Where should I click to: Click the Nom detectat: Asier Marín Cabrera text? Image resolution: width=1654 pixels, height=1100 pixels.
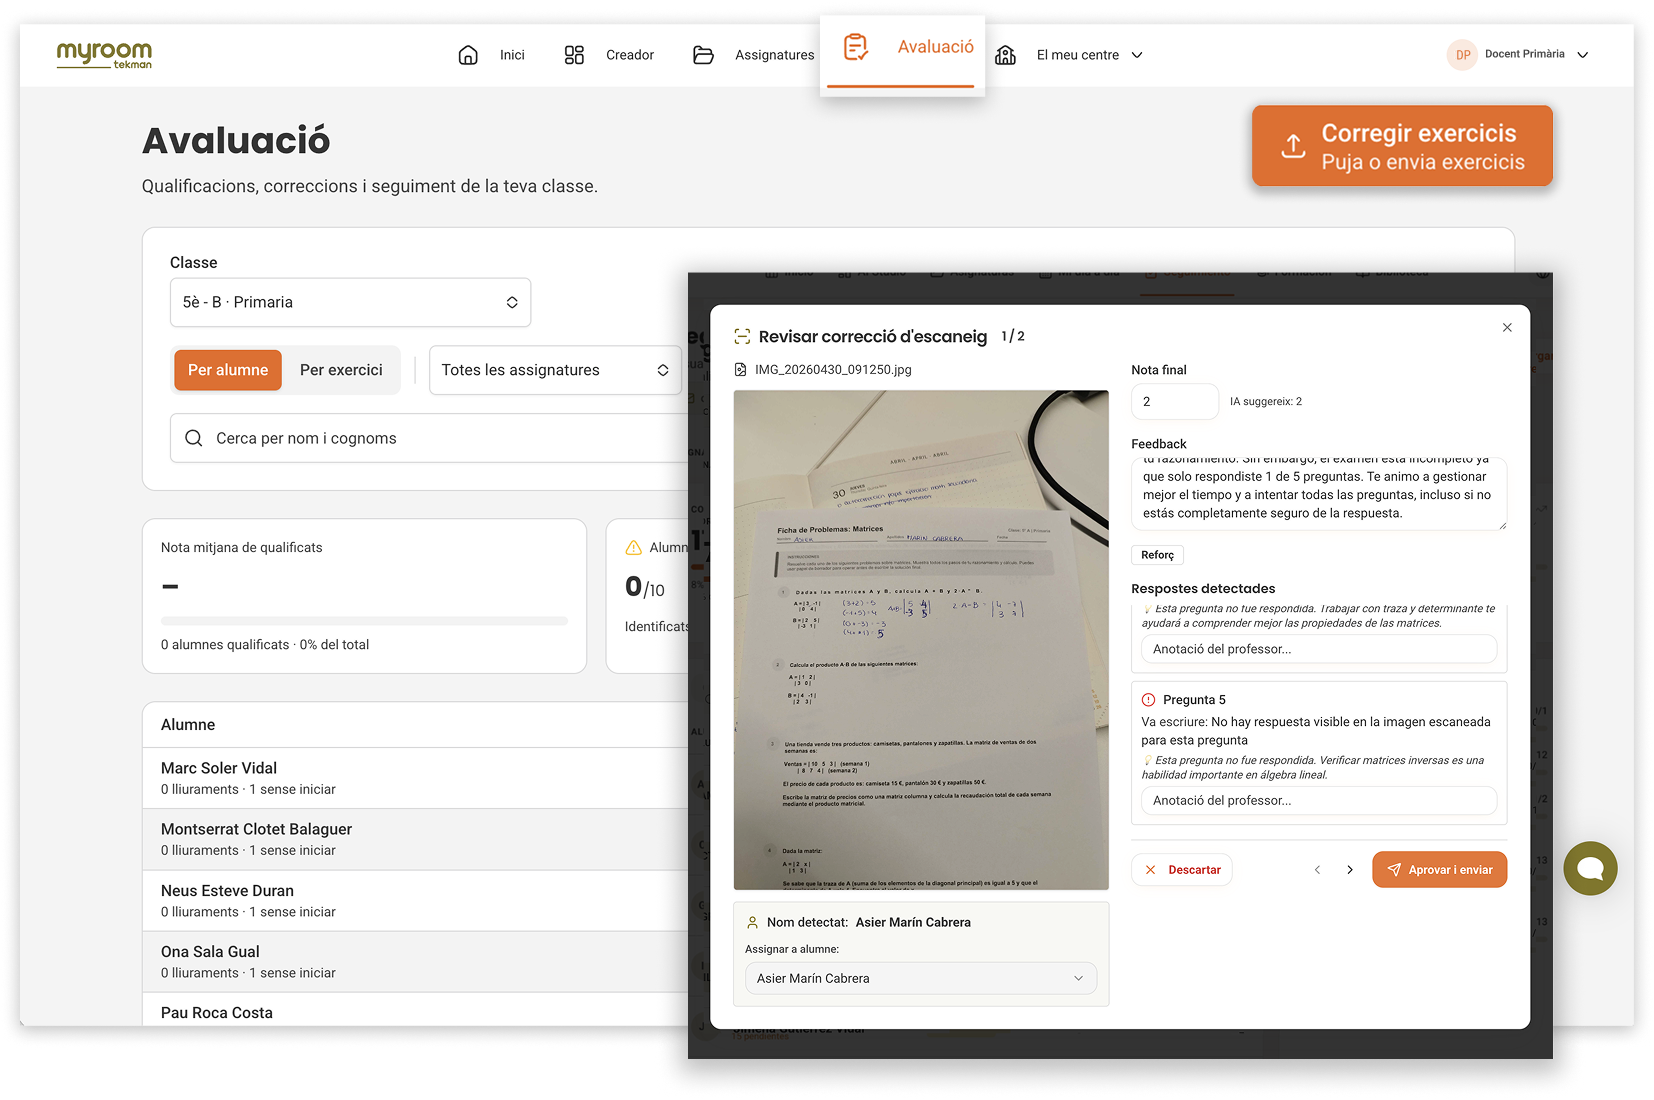click(869, 922)
